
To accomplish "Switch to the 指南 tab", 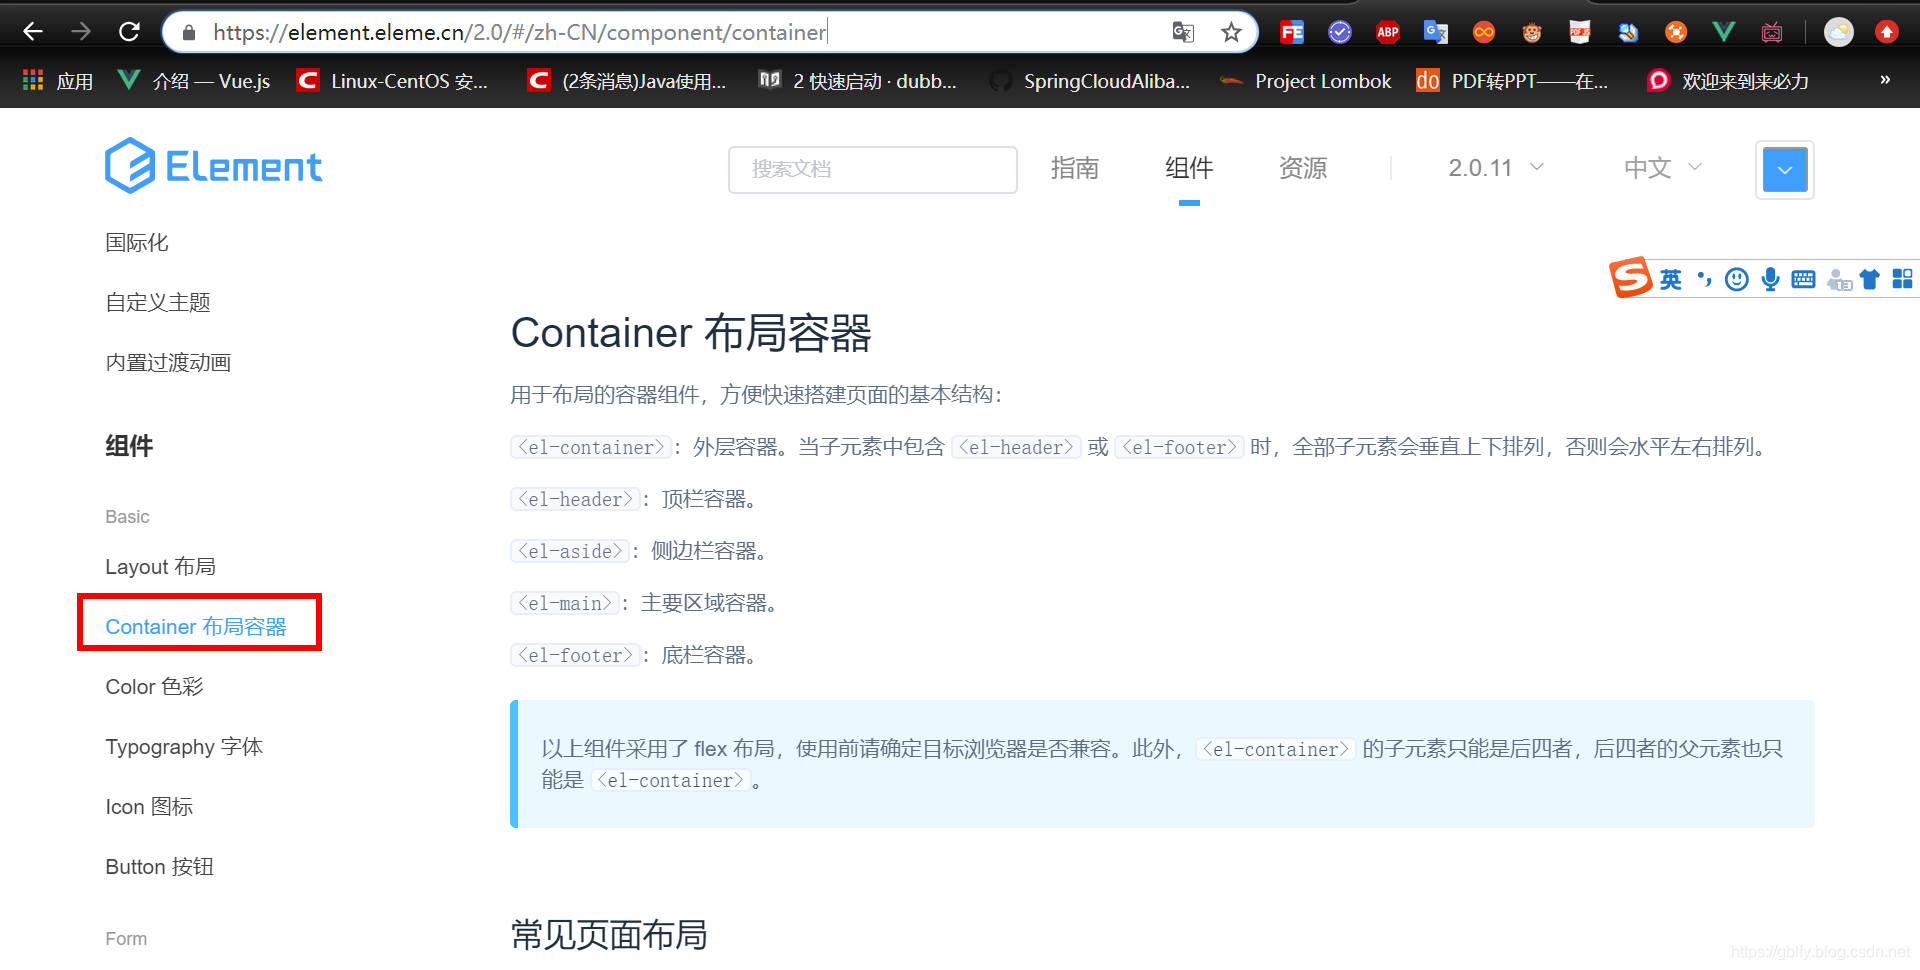I will [1075, 168].
